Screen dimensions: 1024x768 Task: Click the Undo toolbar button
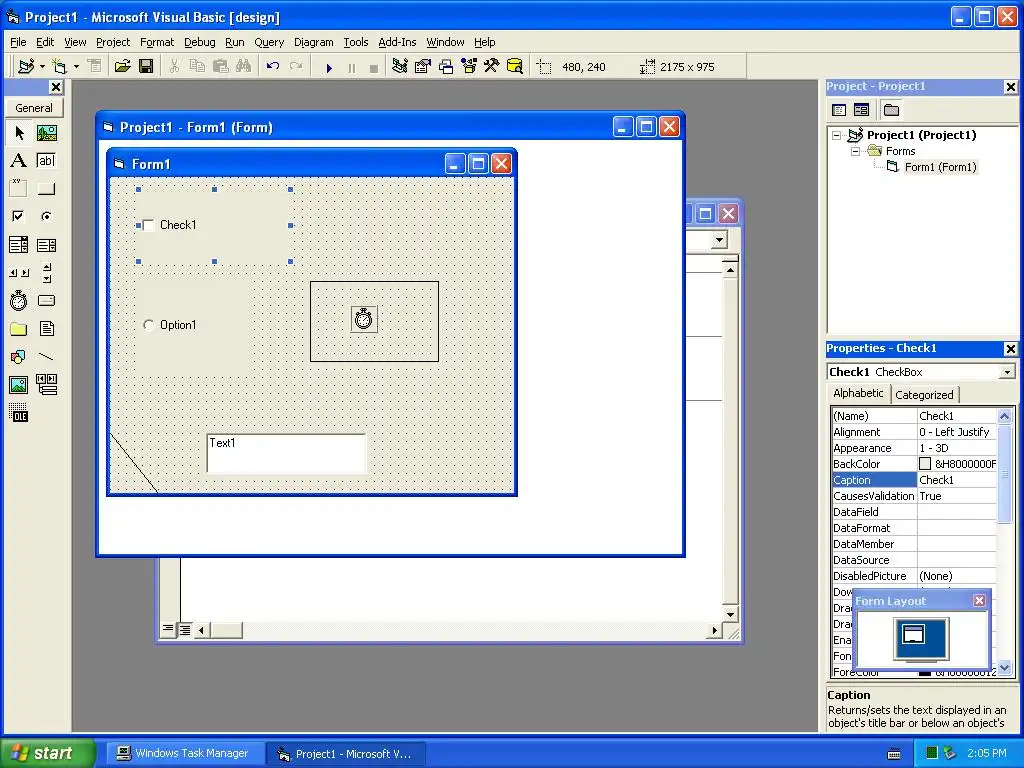272,66
